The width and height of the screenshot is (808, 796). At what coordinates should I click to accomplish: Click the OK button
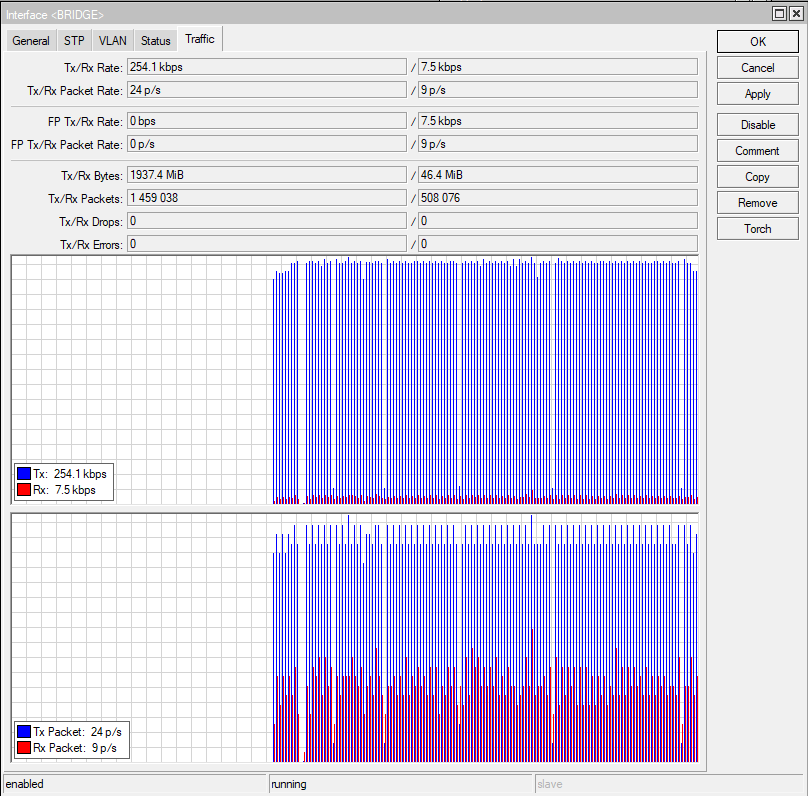pos(757,42)
